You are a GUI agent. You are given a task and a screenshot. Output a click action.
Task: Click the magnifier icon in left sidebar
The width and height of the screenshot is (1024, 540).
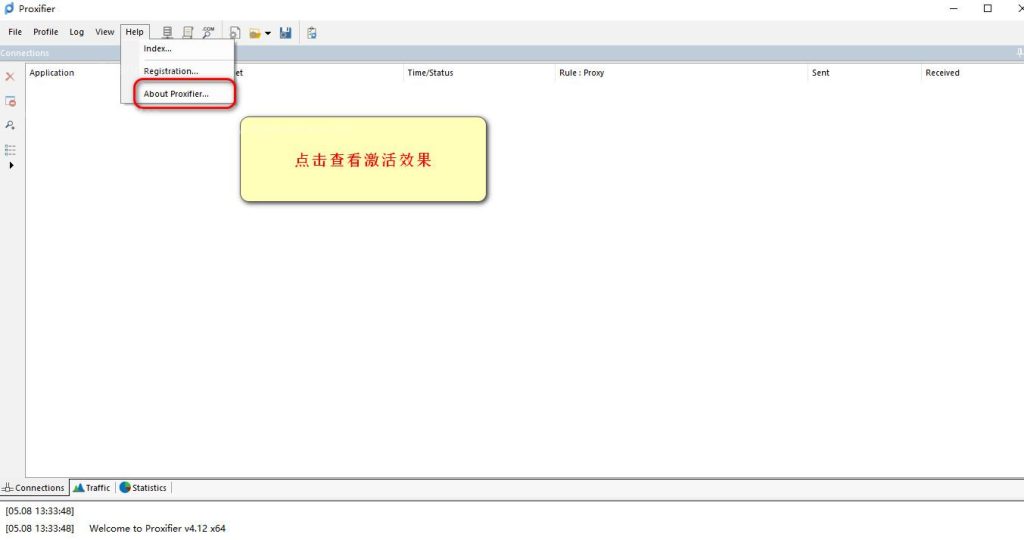10,125
